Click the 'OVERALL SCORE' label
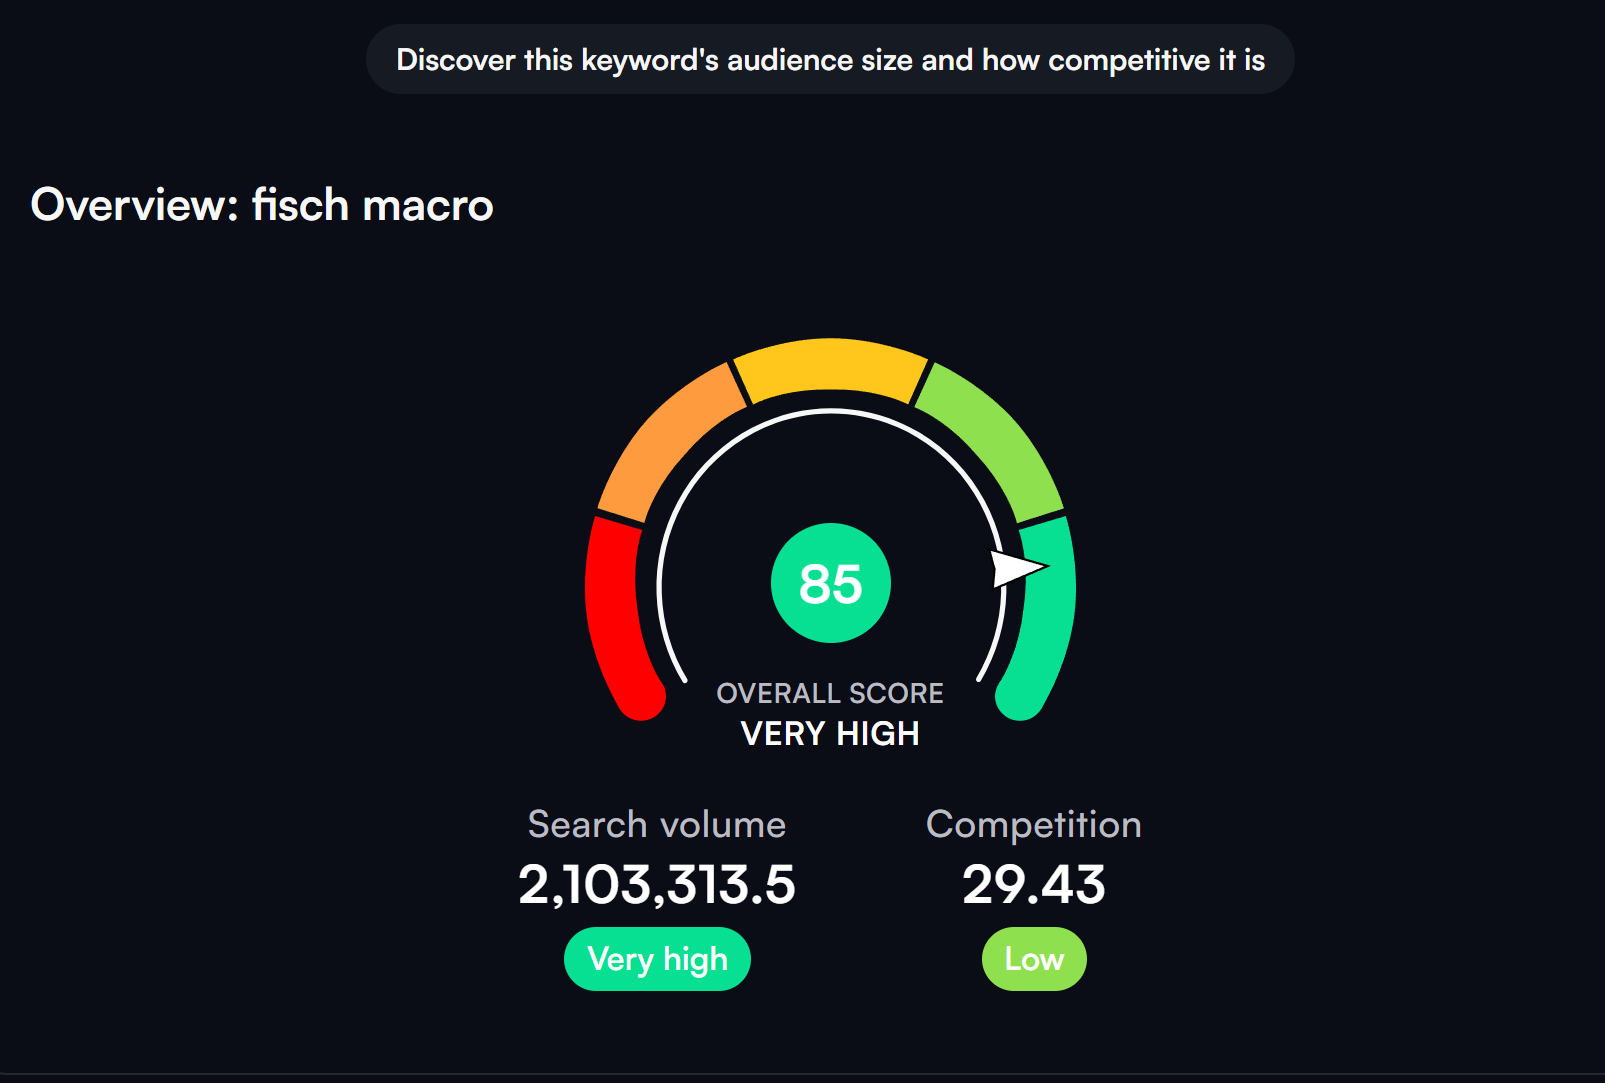 830,693
